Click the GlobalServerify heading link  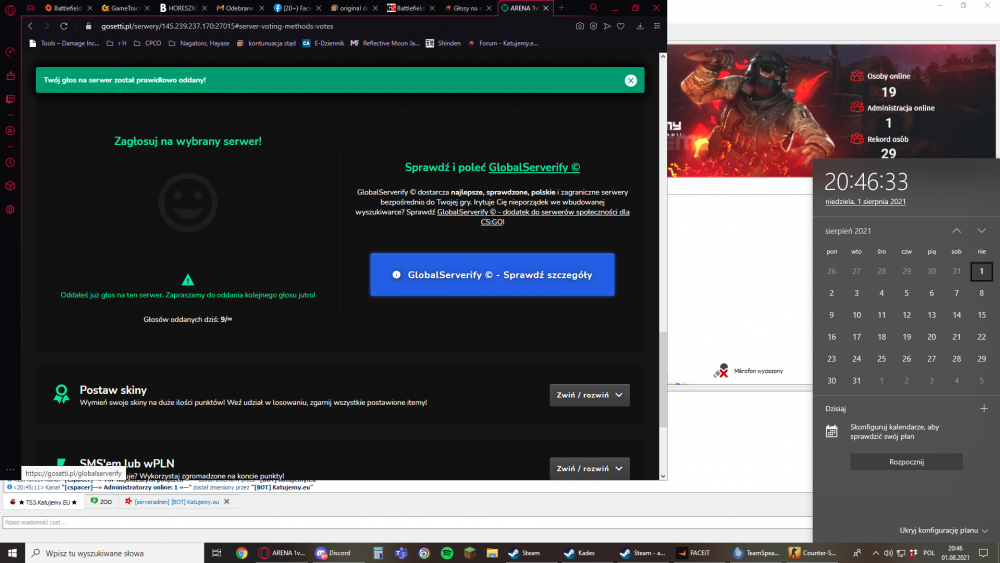pos(534,168)
